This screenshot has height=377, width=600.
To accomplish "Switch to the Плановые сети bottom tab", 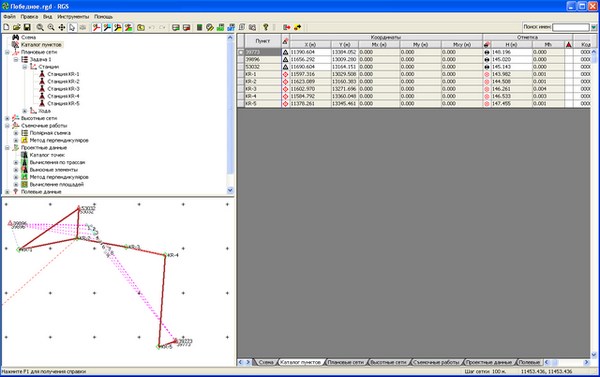I will 346,362.
